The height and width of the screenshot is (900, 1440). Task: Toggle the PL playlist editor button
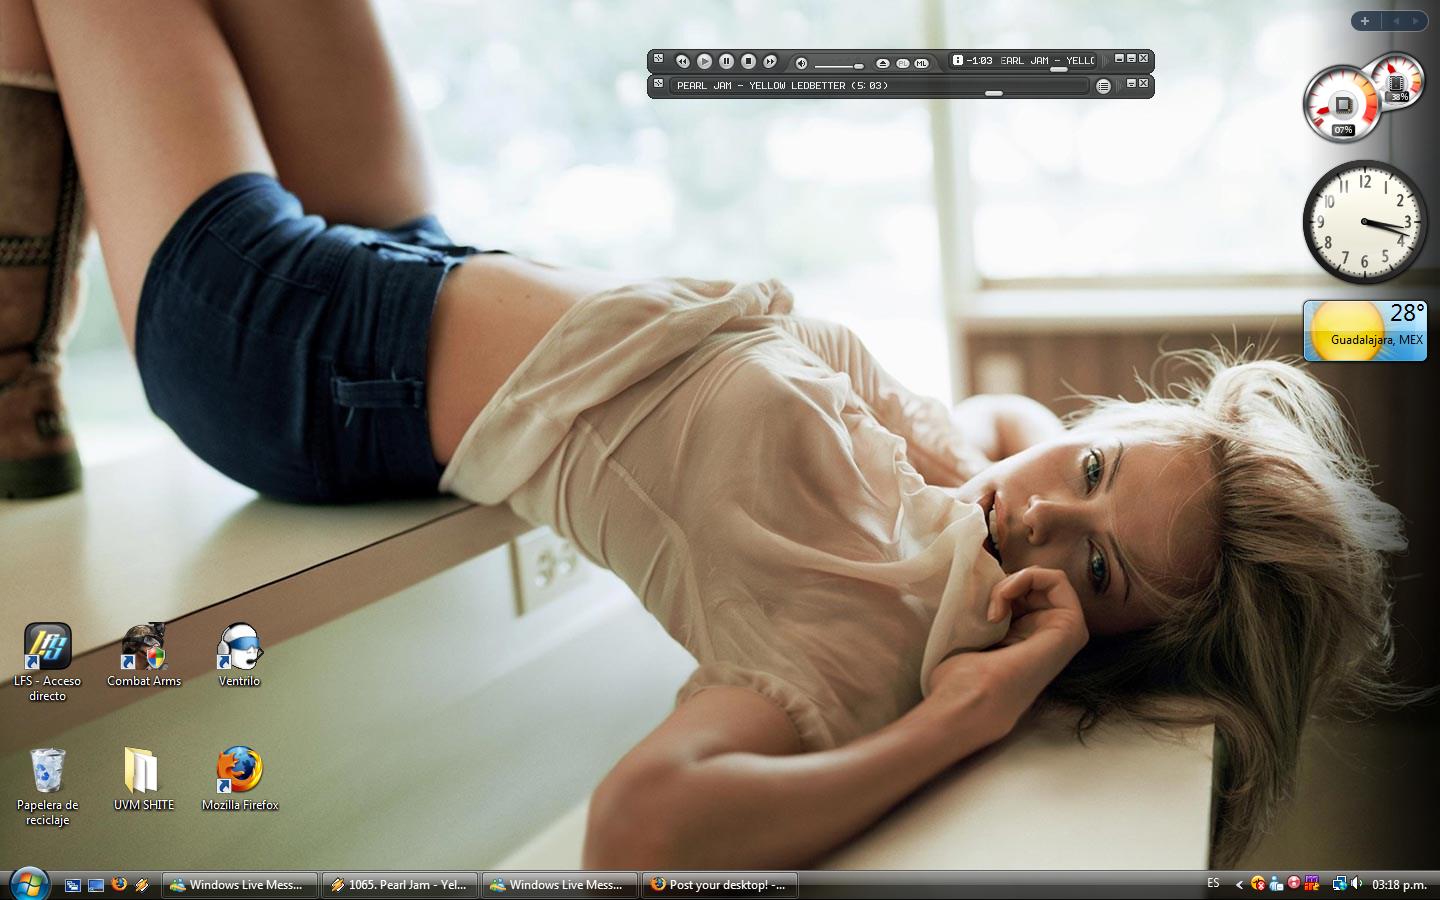pos(903,63)
